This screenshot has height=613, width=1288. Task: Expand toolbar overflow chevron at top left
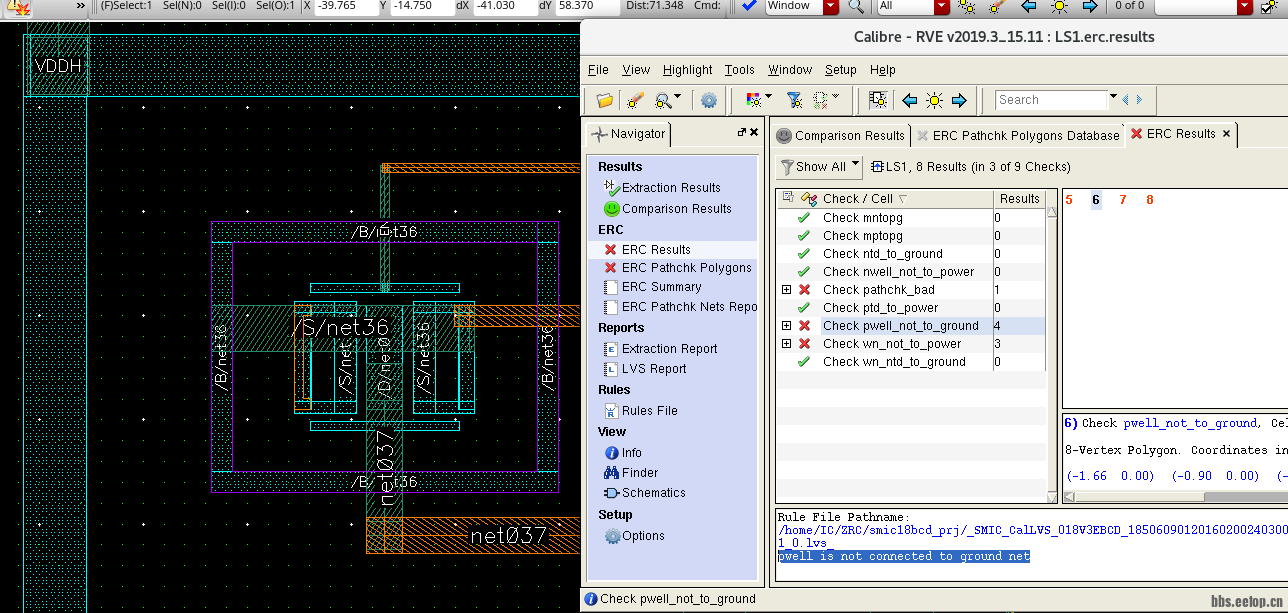point(81,6)
